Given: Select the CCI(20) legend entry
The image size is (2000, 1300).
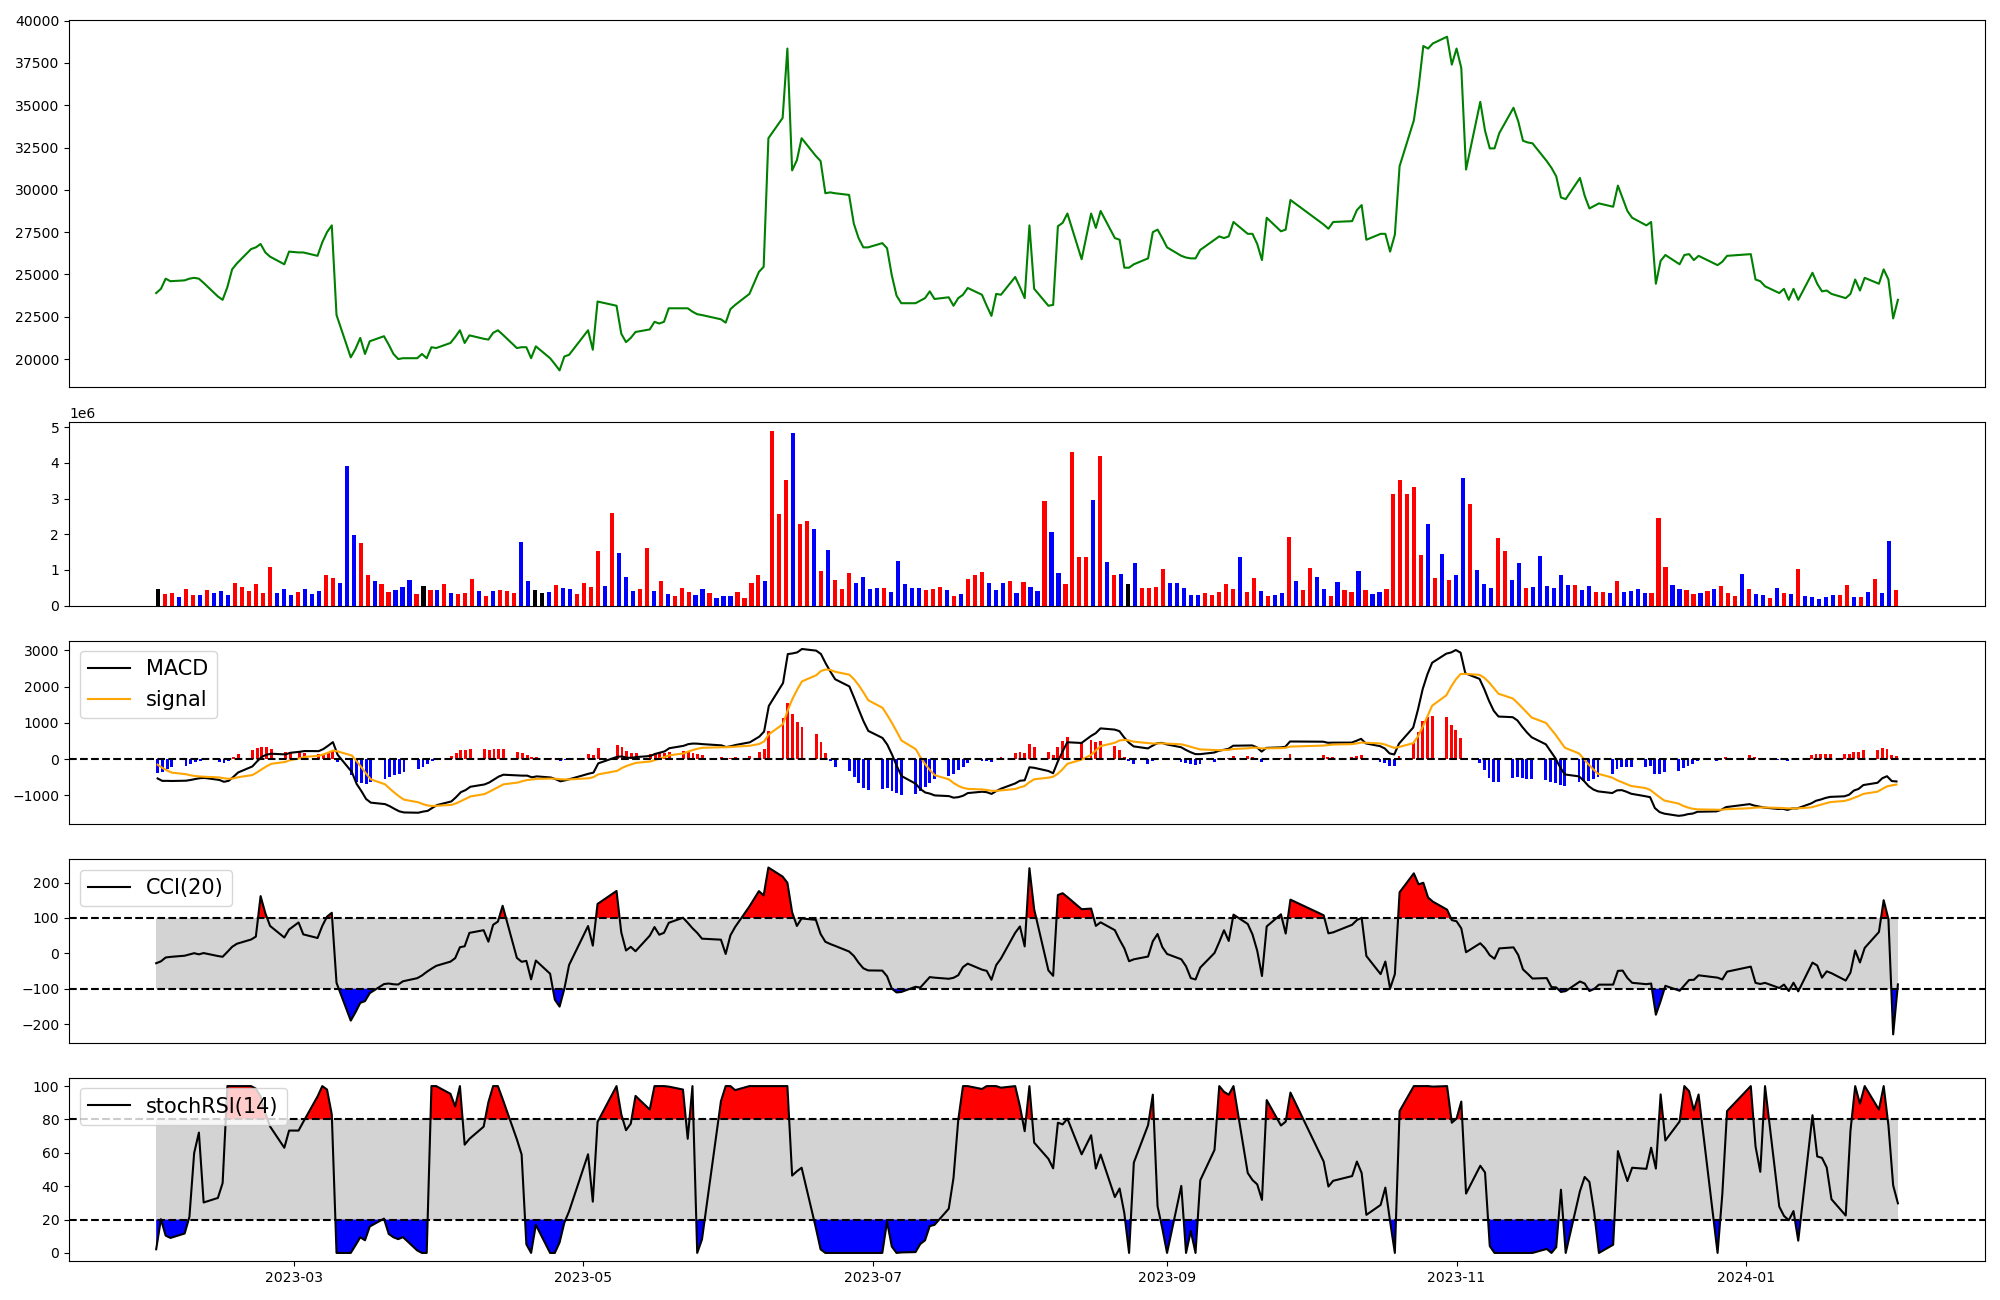Looking at the screenshot, I should tap(184, 887).
